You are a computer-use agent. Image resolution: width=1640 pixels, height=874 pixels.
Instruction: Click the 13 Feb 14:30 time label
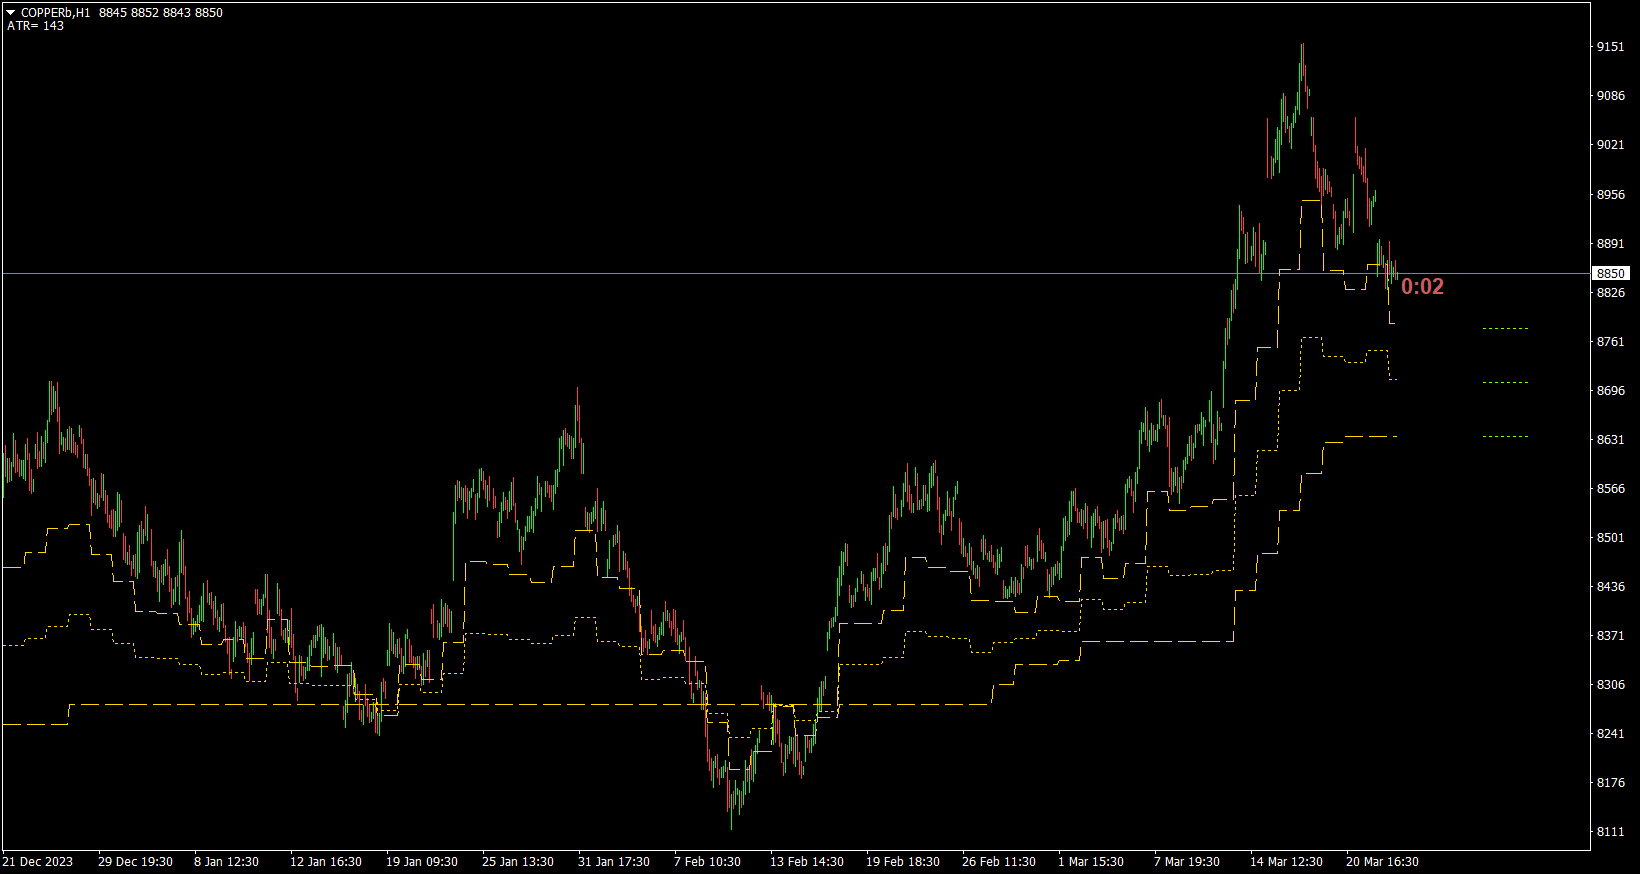(x=807, y=862)
